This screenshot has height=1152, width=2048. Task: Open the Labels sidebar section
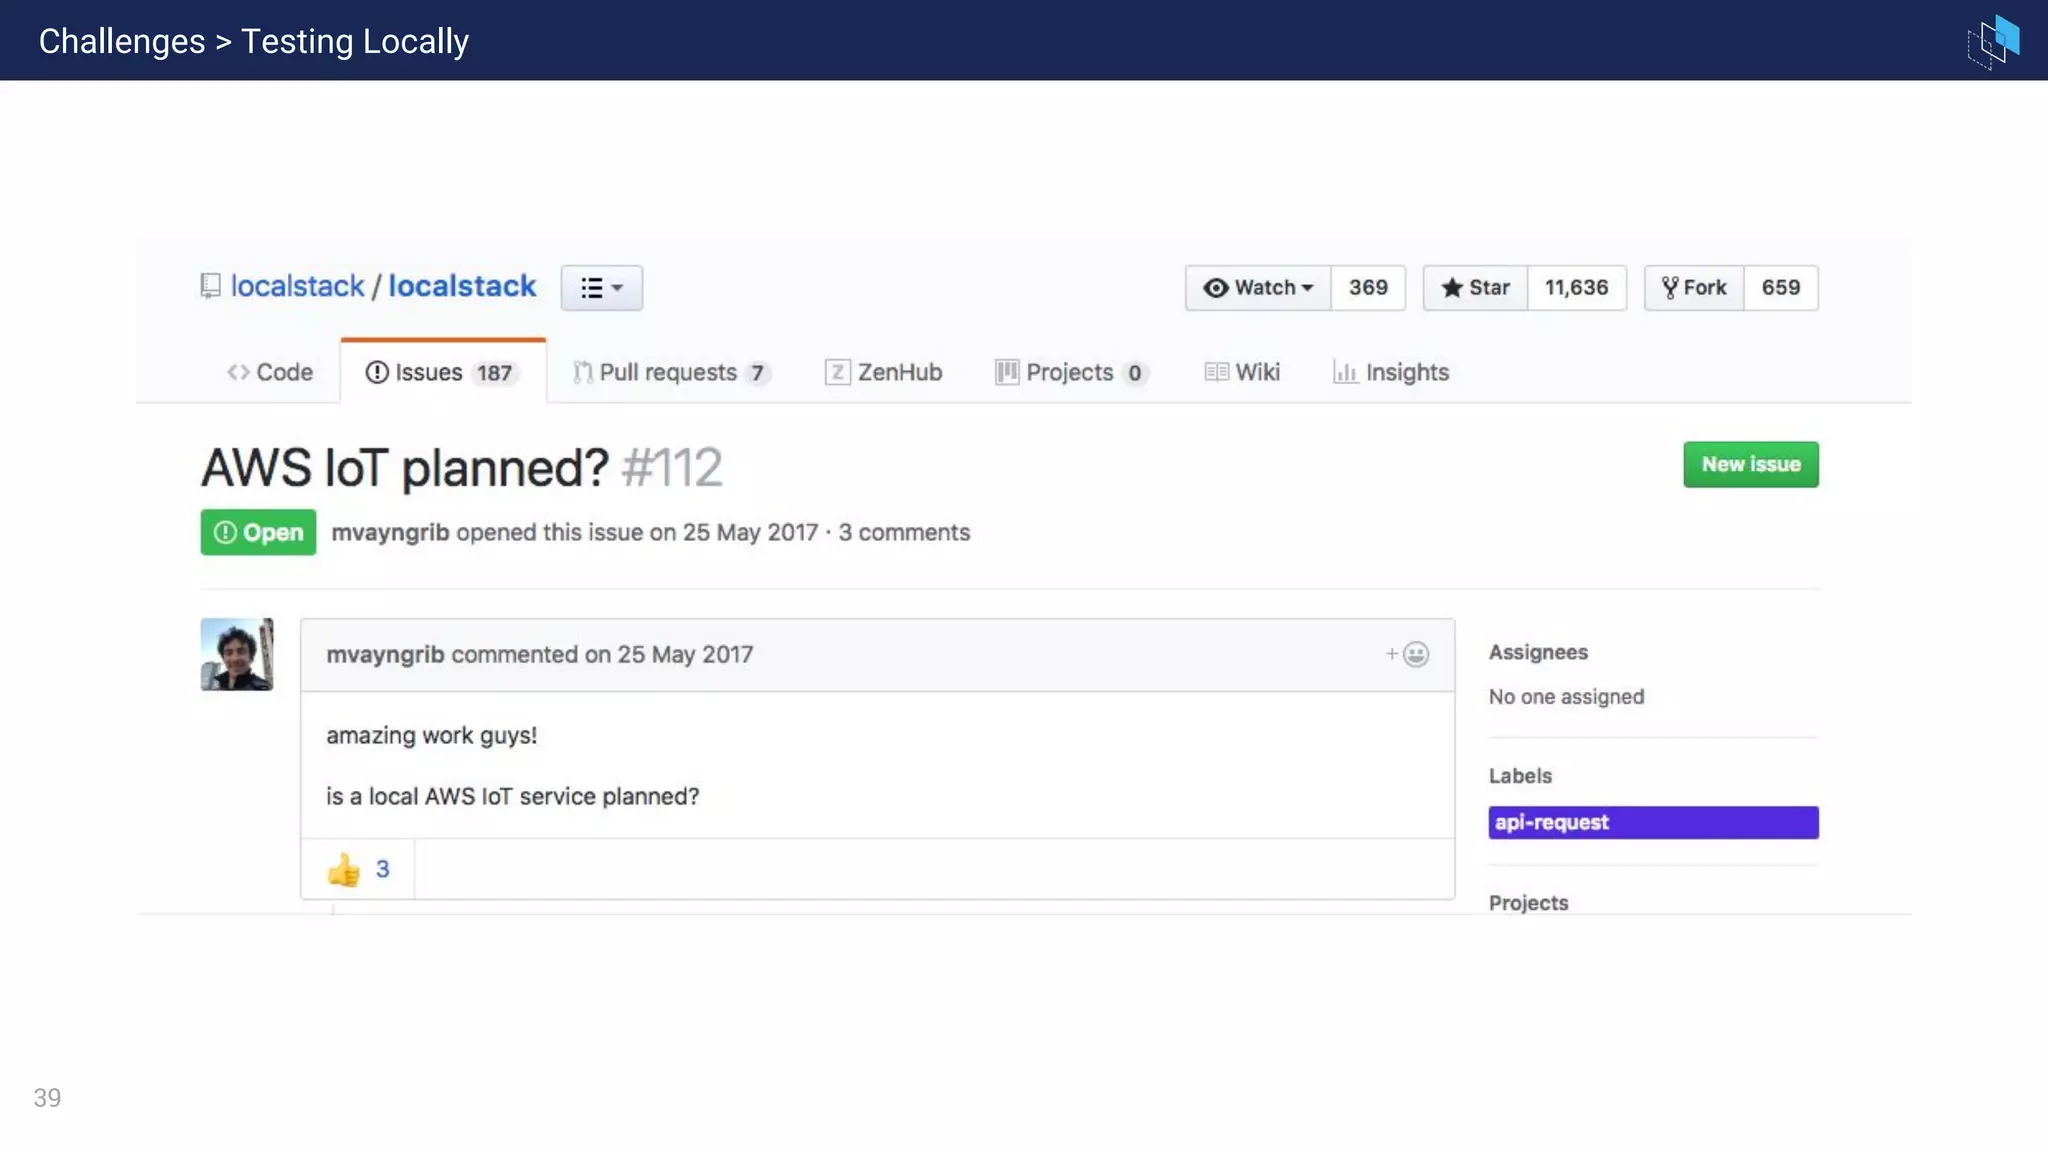click(1520, 776)
